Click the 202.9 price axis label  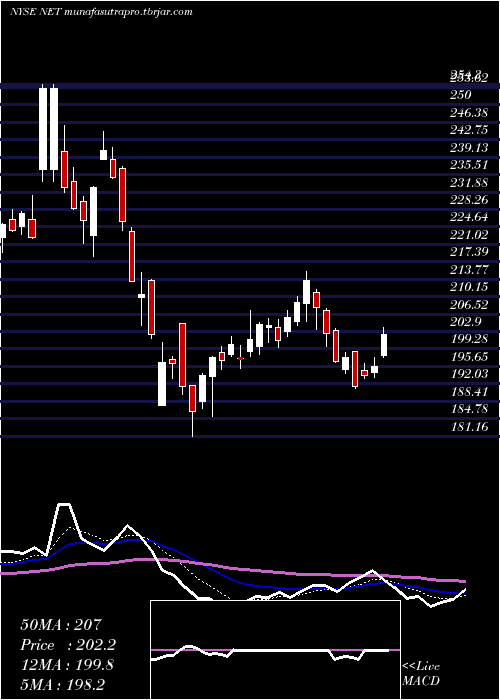(465, 322)
